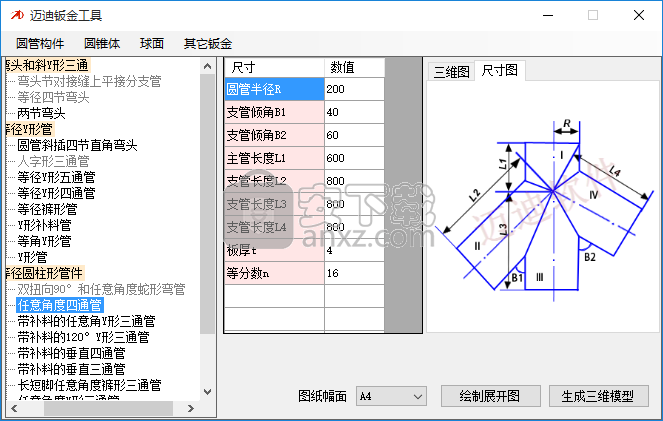The height and width of the screenshot is (421, 663).
Task: Select tree item 带补料的垂直四通管
Action: (71, 353)
